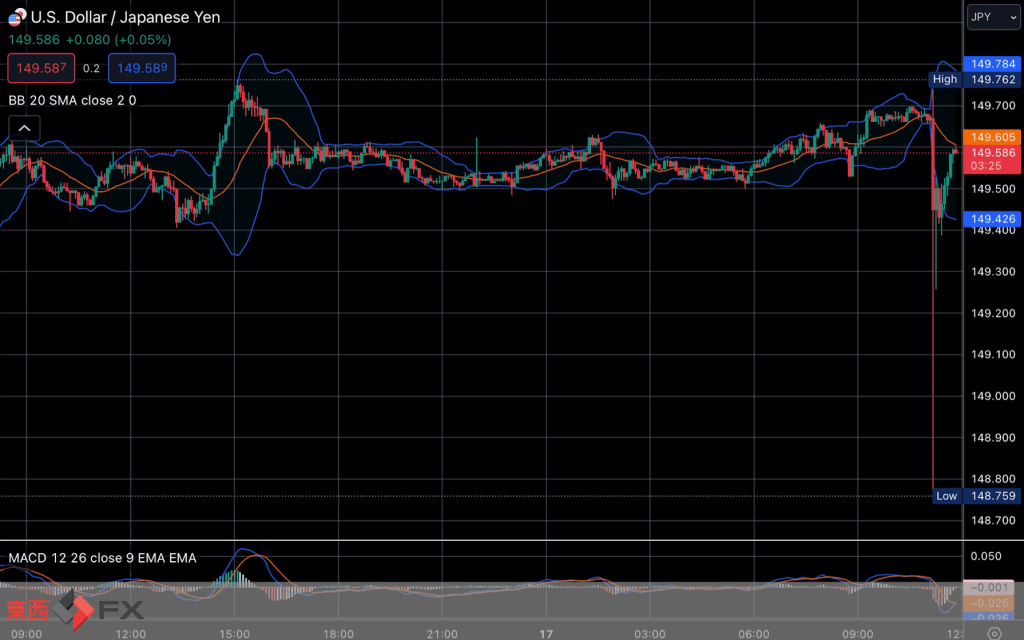The width and height of the screenshot is (1024, 640).
Task: Click the red sell price 149.587 button
Action: click(41, 68)
